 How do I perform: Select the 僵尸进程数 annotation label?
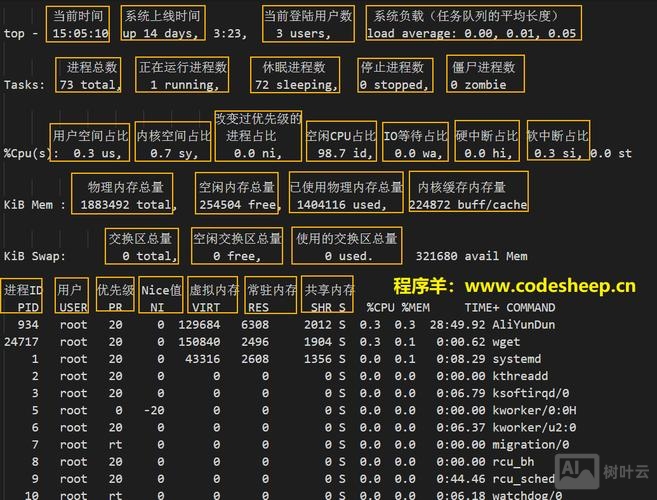click(x=484, y=67)
